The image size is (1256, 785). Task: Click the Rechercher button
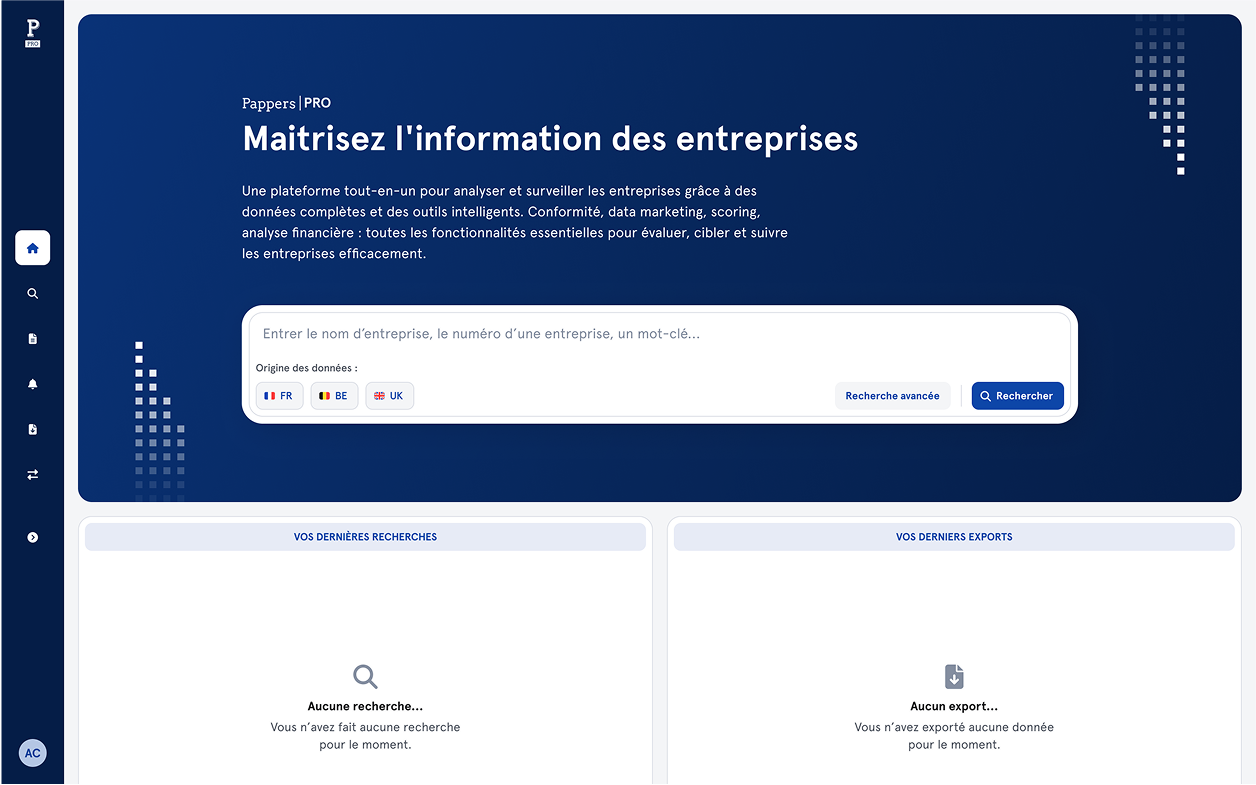1018,396
